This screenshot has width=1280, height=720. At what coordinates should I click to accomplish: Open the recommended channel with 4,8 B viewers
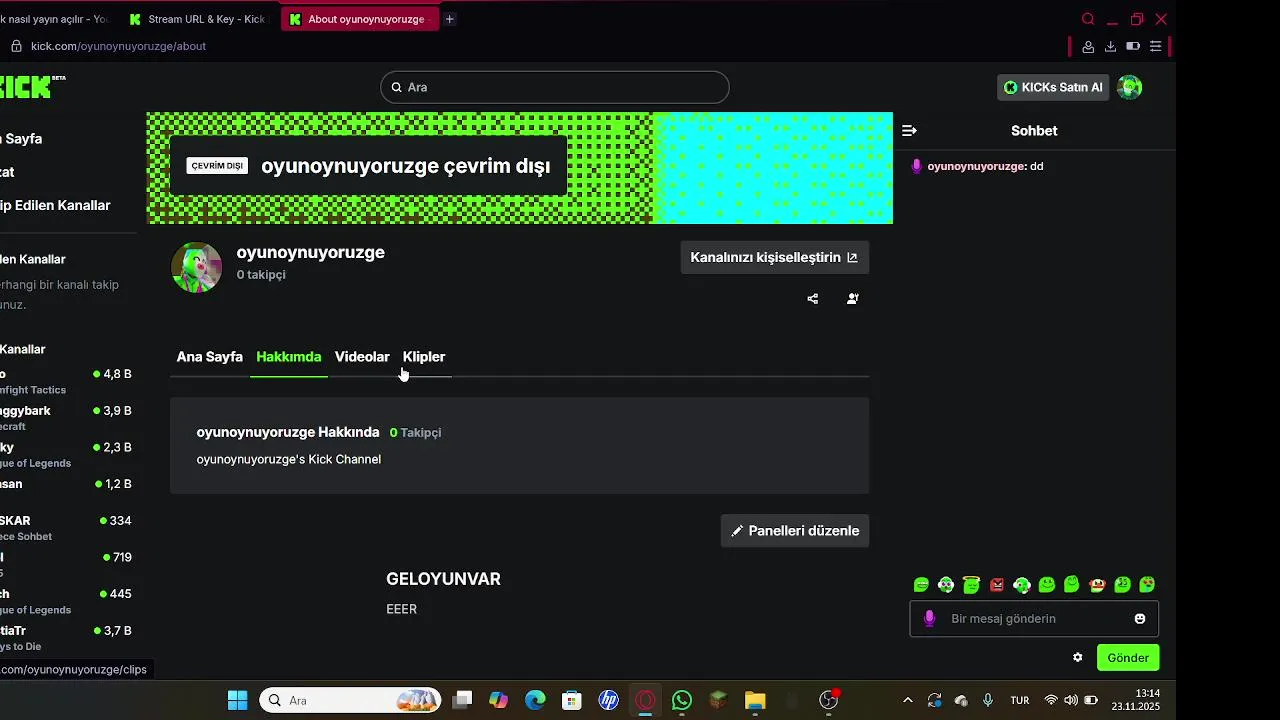click(x=66, y=381)
